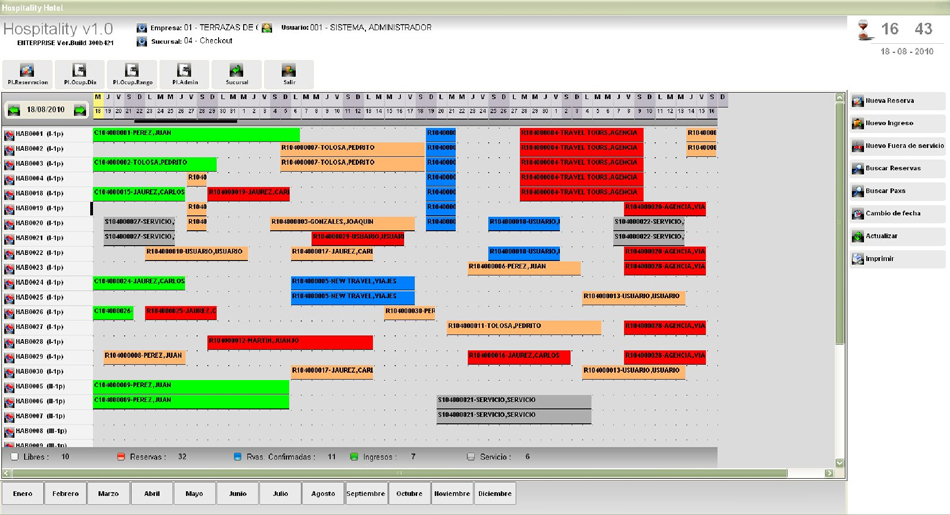The width and height of the screenshot is (950, 515).
Task: Open the Pl.Ocup.Rango occupancy view
Action: 132,75
